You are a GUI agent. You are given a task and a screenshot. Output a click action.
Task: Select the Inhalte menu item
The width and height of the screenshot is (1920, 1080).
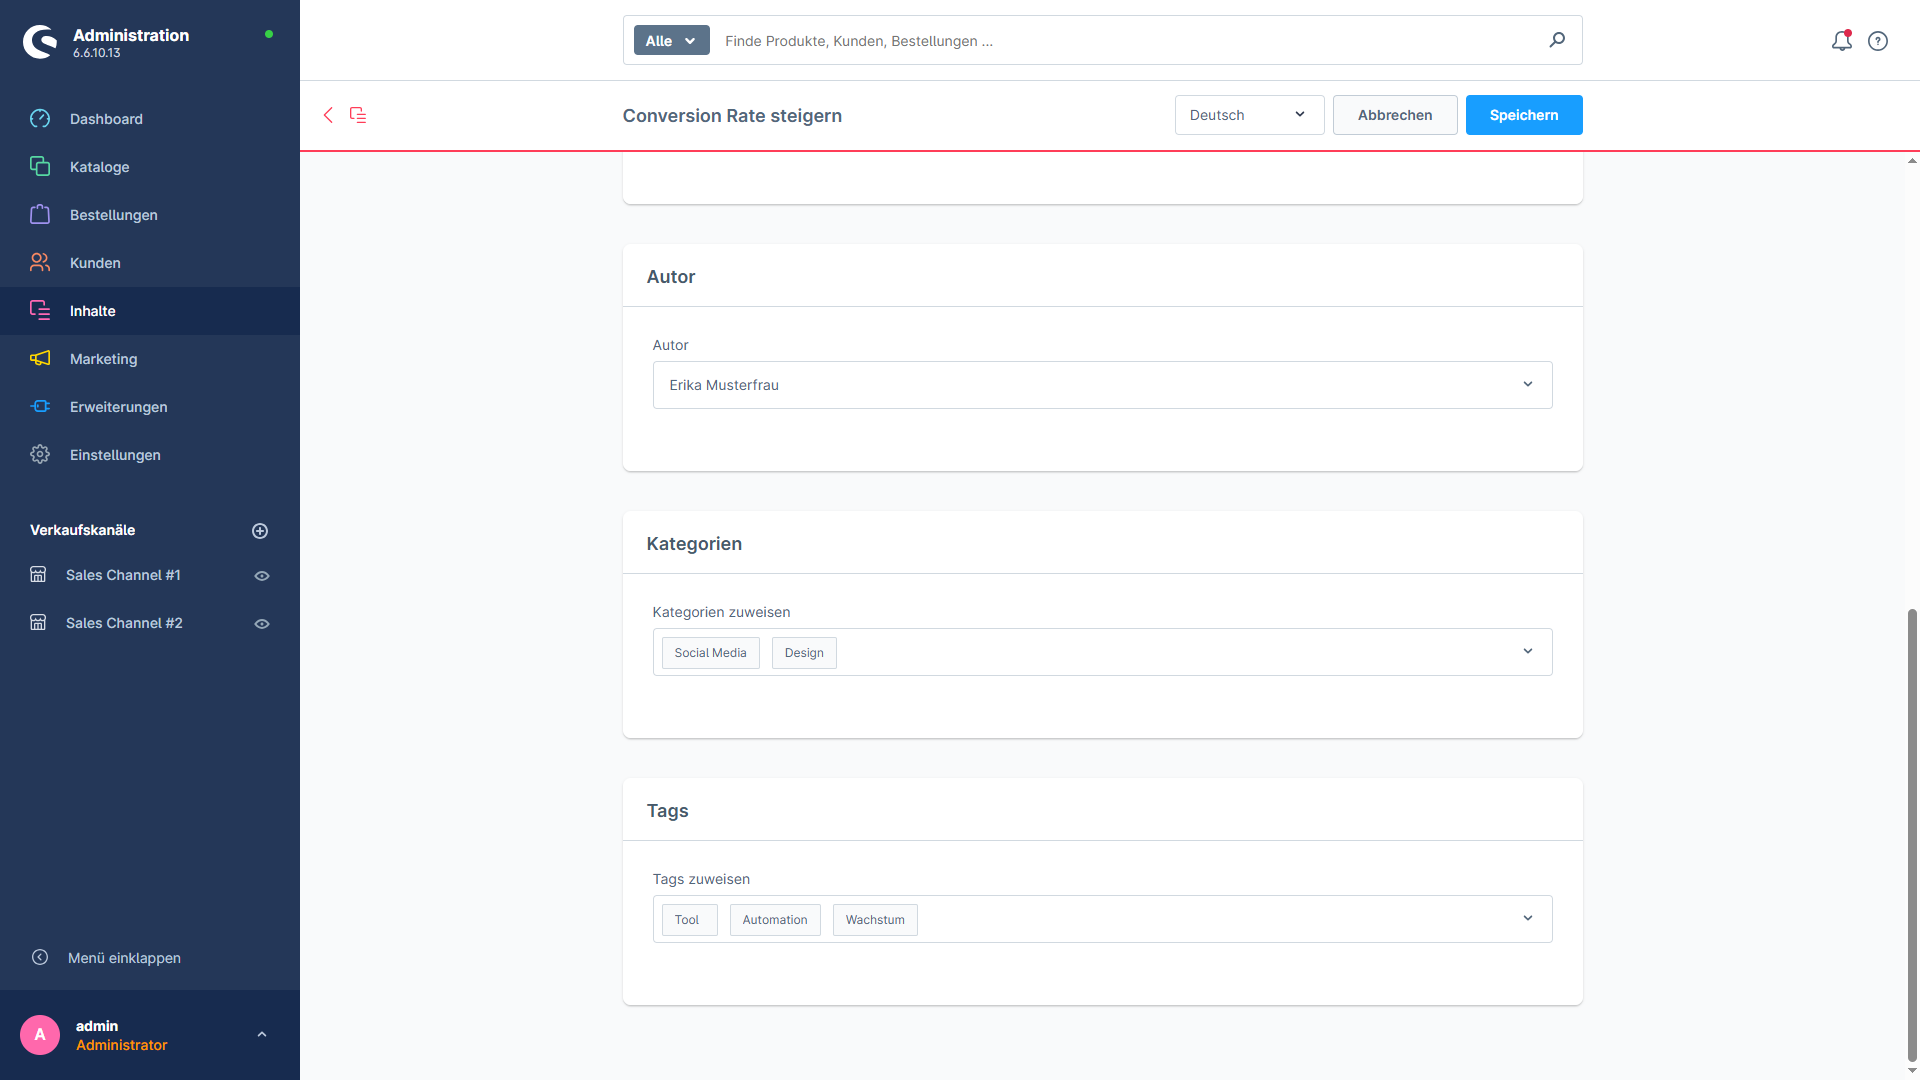(x=150, y=311)
